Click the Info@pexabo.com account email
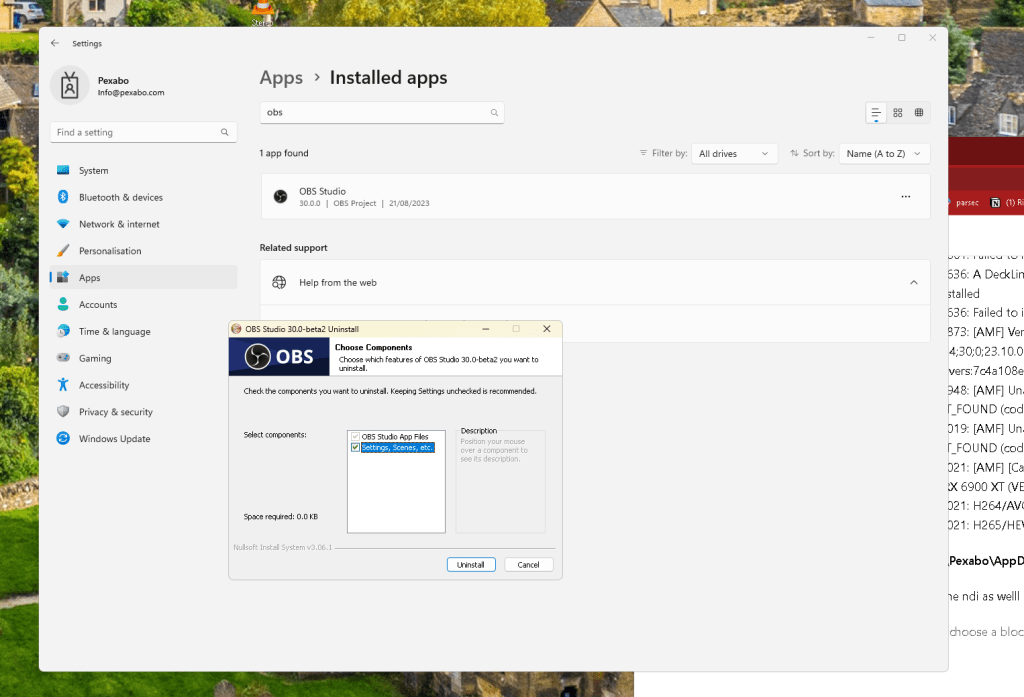The height and width of the screenshot is (697, 1024). pyautogui.click(x=131, y=93)
